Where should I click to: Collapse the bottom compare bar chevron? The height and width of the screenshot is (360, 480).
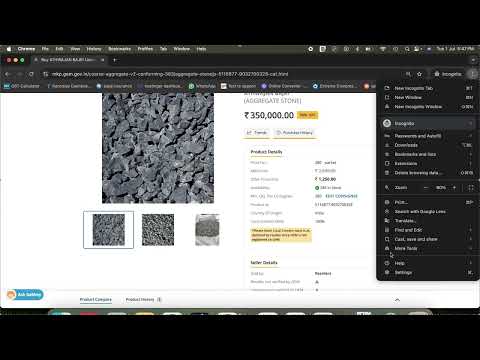(x=397, y=300)
